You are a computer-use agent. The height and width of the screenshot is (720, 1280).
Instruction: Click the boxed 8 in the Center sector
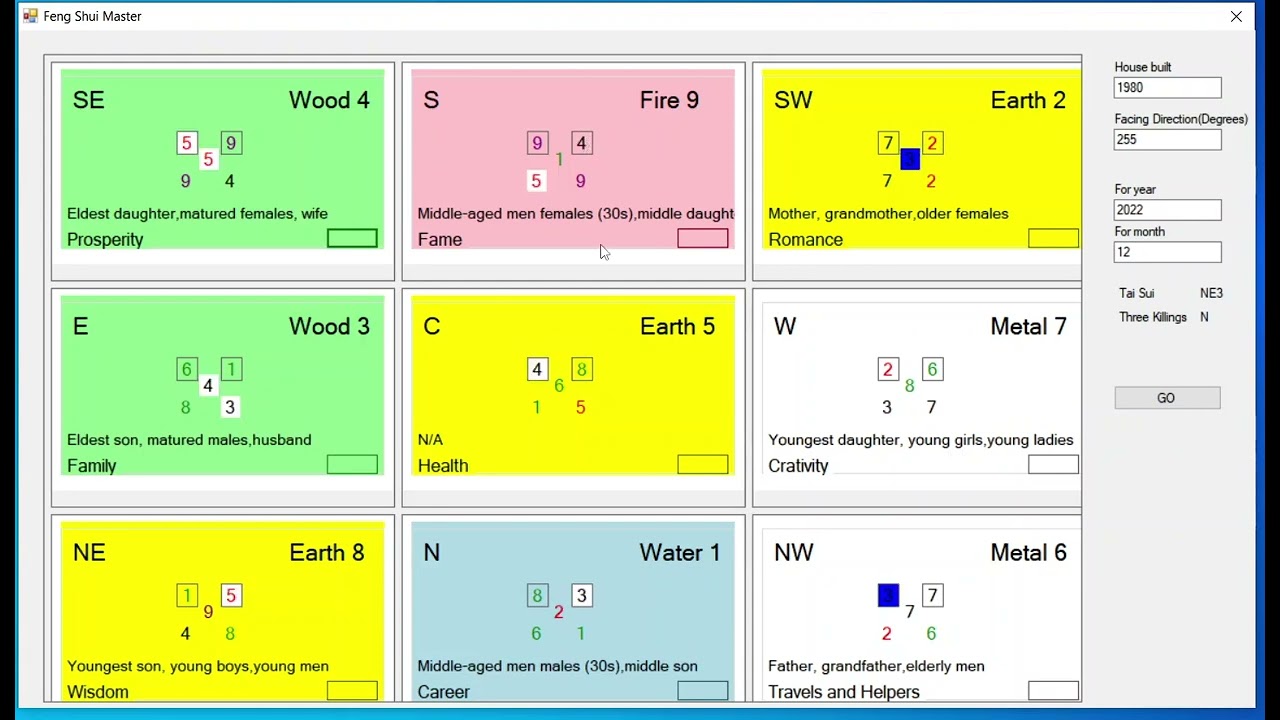(x=581, y=370)
